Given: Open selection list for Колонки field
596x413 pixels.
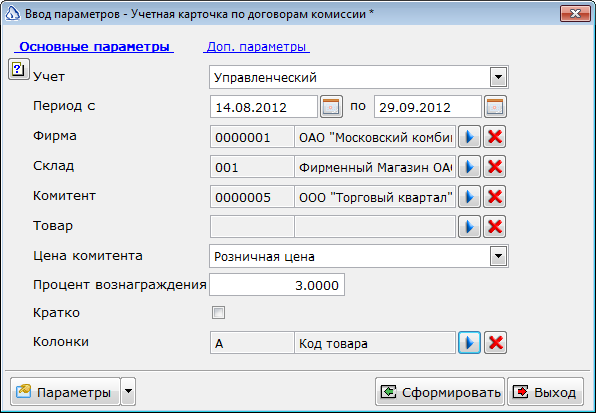Looking at the screenshot, I should (469, 343).
